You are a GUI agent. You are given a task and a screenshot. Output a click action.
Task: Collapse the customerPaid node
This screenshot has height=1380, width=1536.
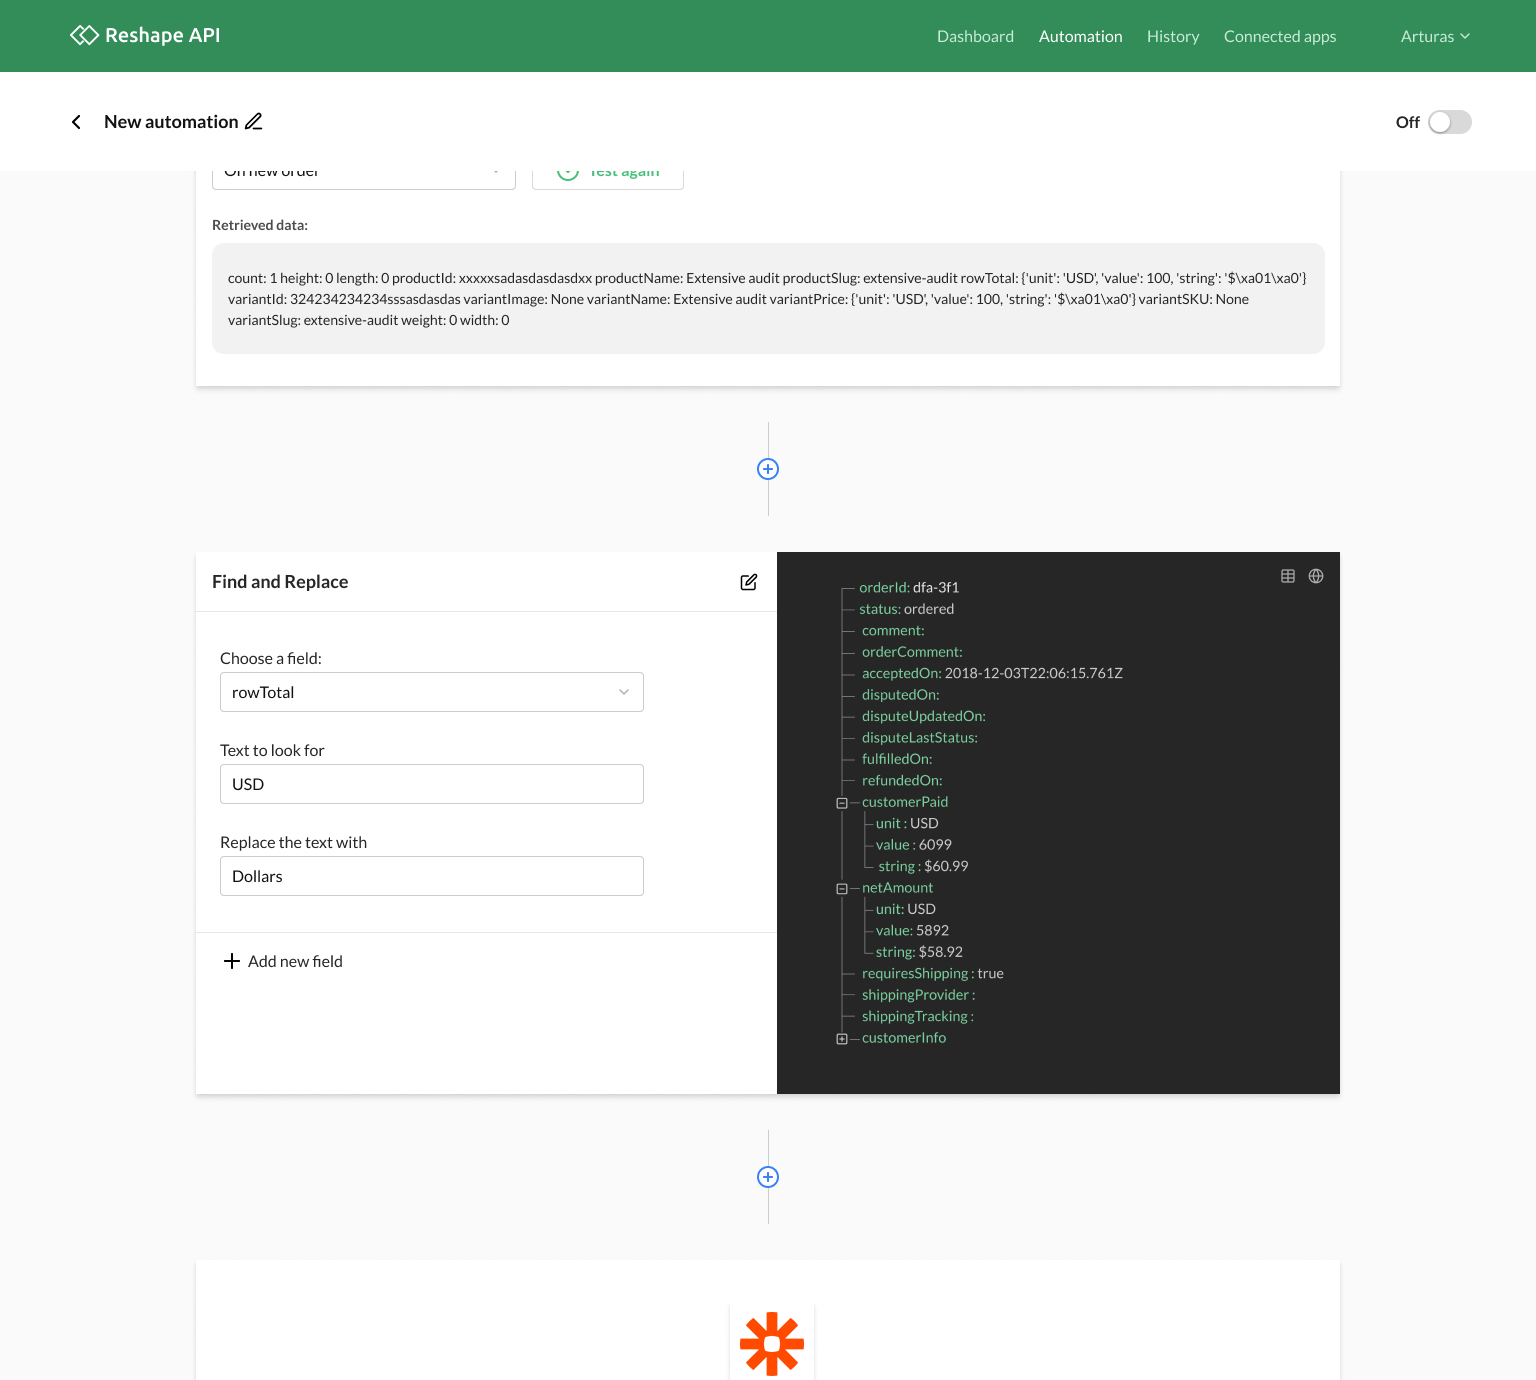tap(841, 802)
